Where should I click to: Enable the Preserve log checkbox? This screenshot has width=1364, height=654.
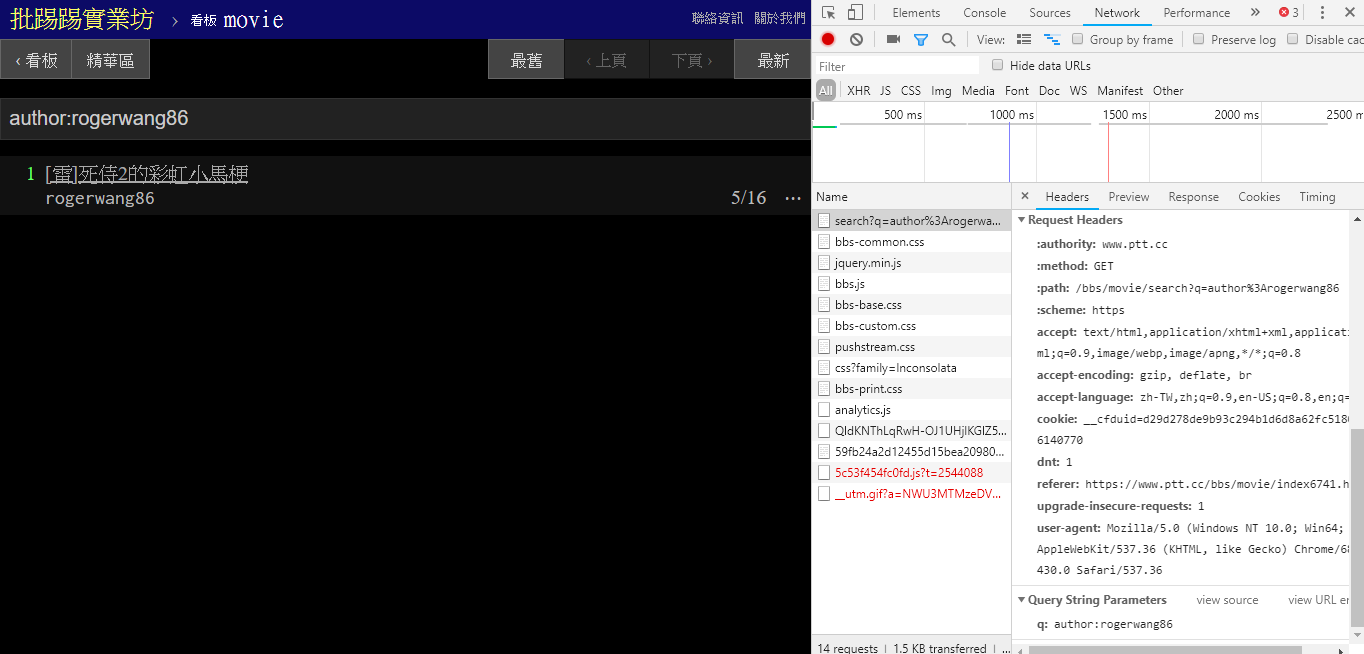[x=1198, y=39]
